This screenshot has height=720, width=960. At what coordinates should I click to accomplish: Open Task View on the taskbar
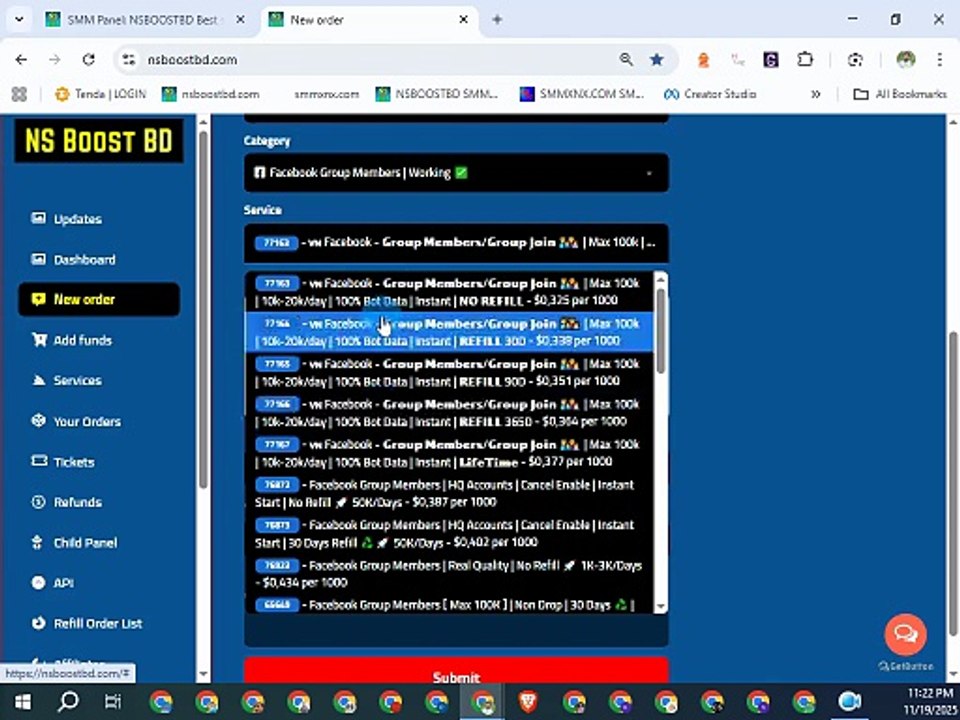(113, 702)
